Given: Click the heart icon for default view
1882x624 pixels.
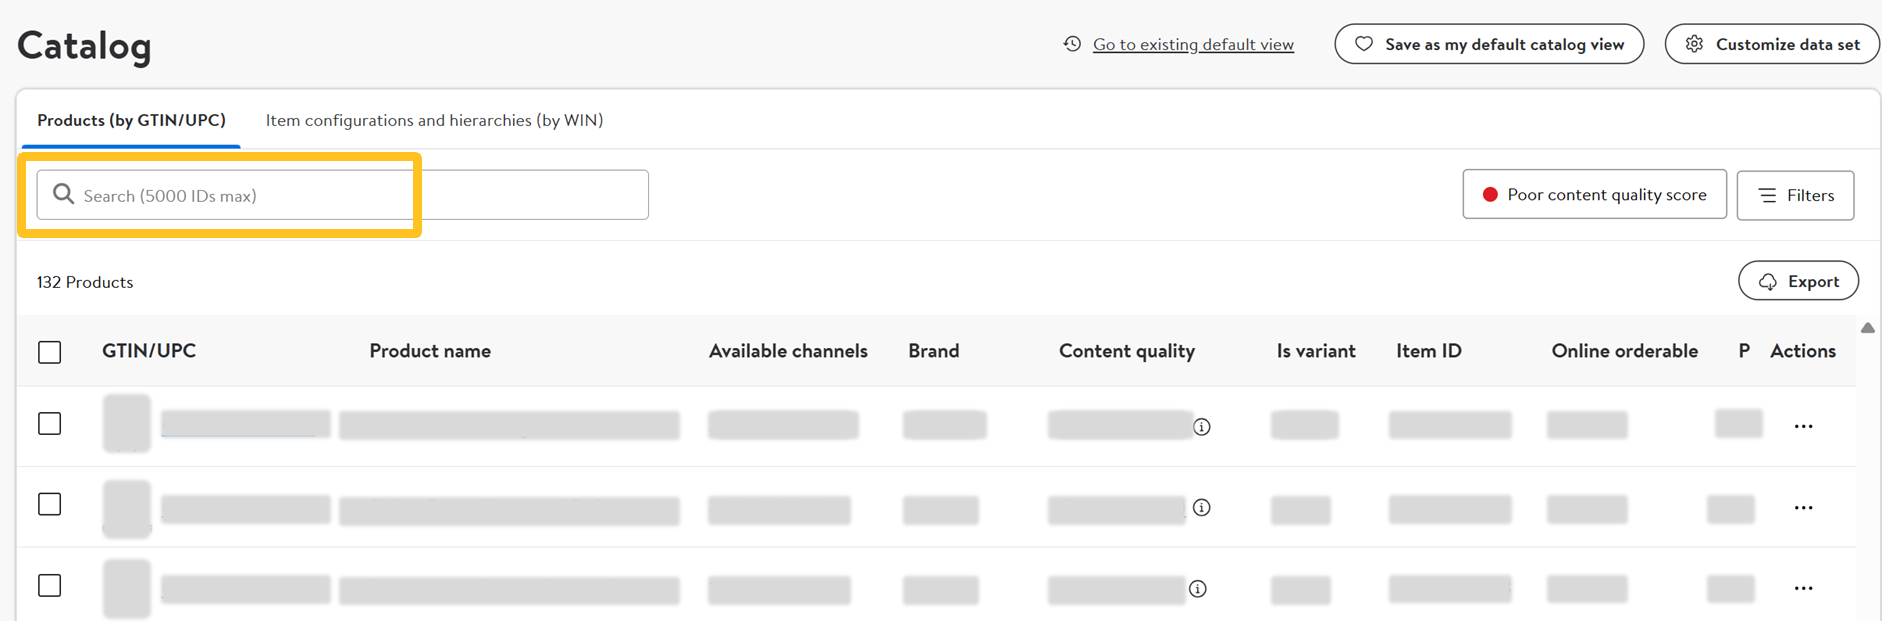Looking at the screenshot, I should click(x=1363, y=44).
